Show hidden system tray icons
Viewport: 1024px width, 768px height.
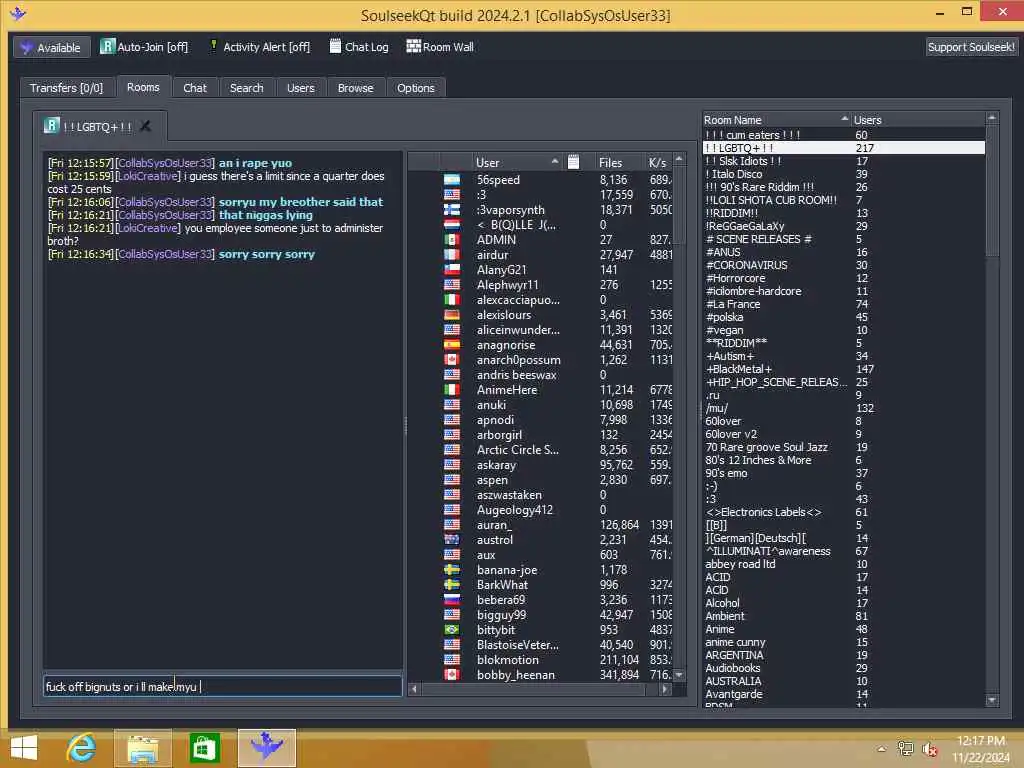click(x=882, y=749)
